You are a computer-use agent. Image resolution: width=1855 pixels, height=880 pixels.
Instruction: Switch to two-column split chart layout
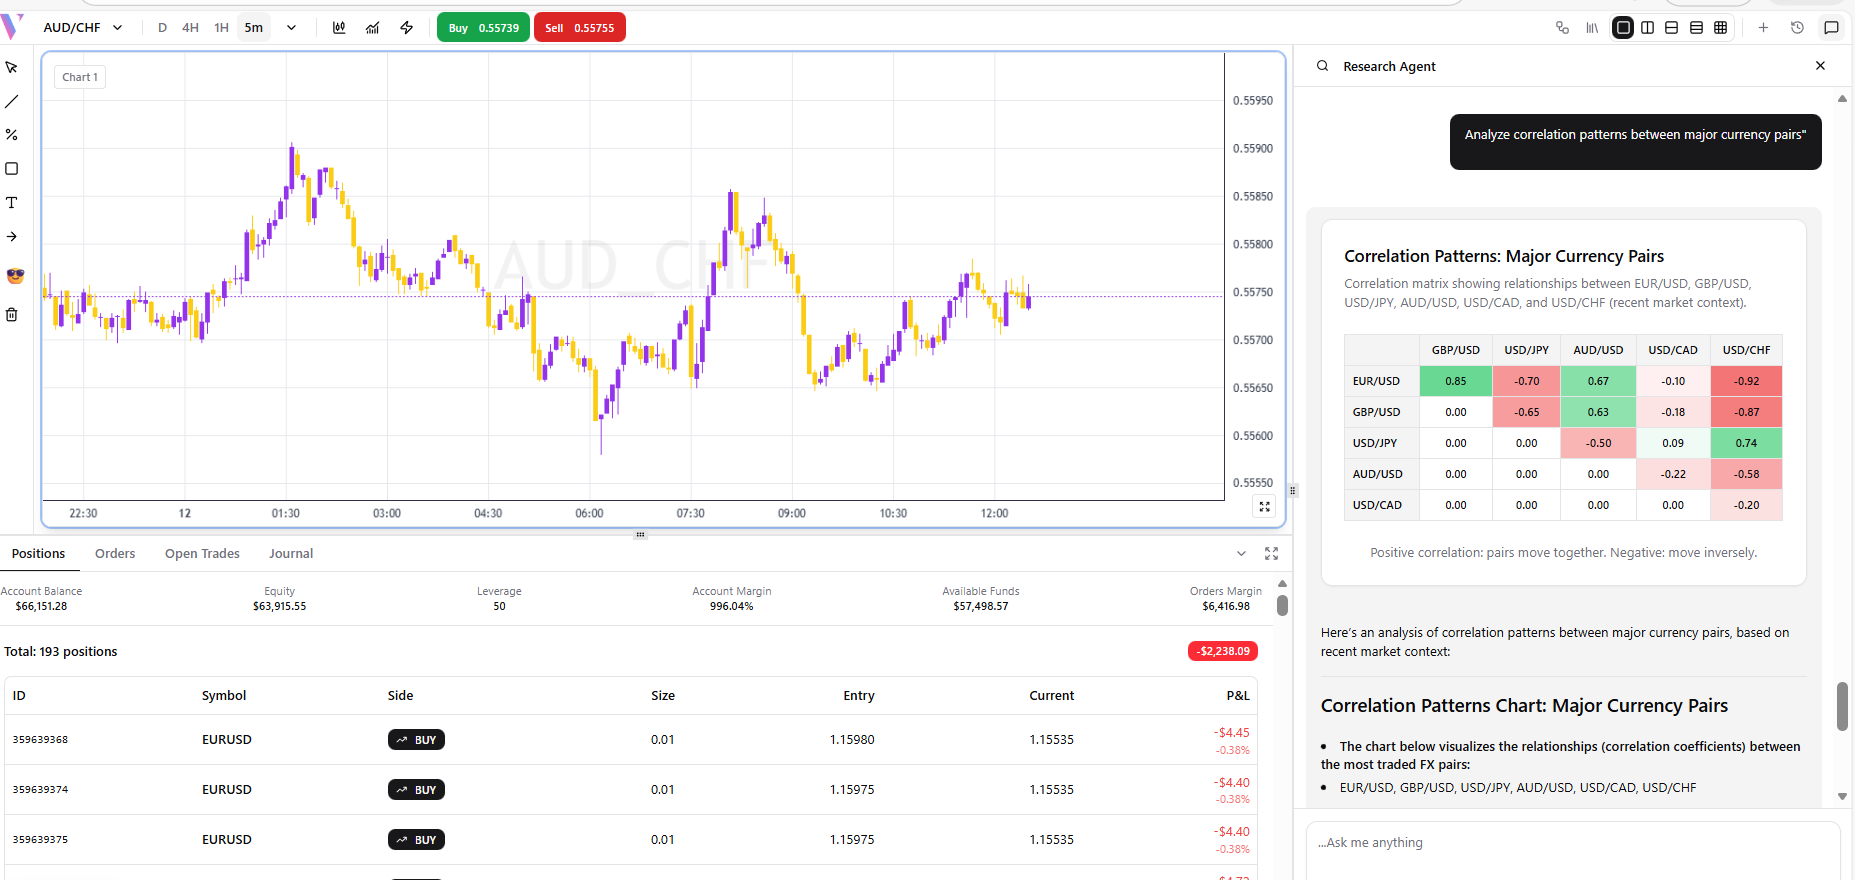tap(1647, 28)
